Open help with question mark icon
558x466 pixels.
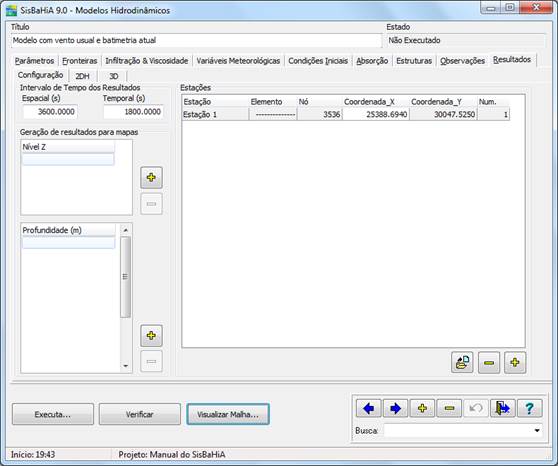pyautogui.click(x=530, y=408)
